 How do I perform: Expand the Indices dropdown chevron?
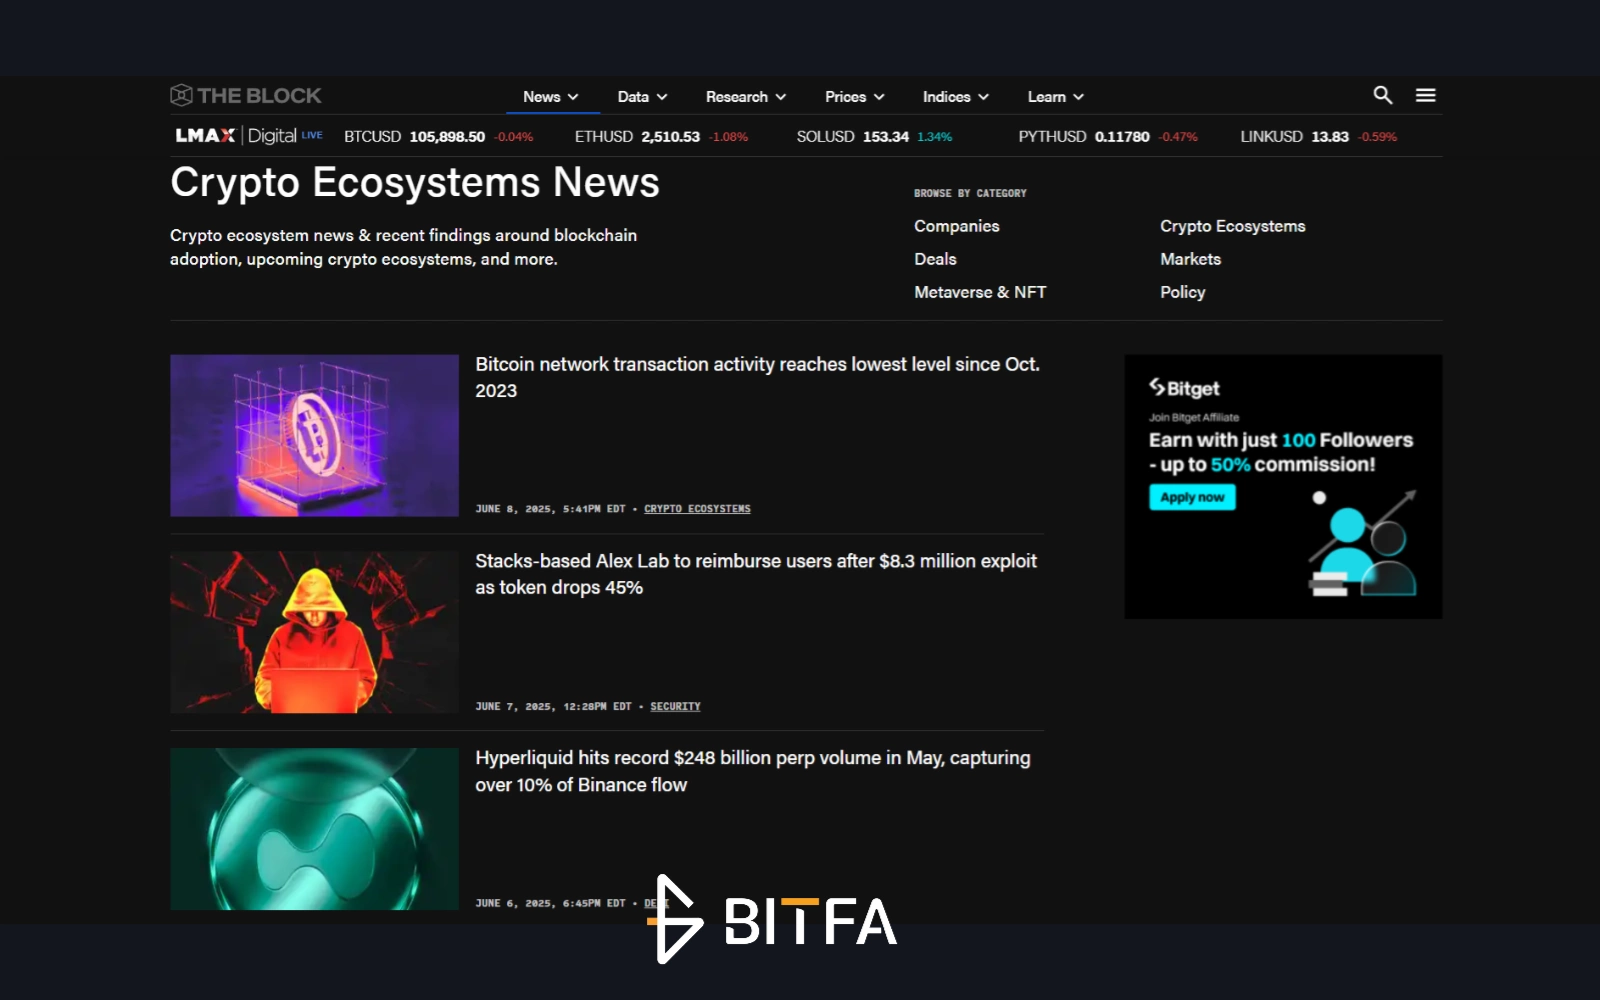[x=983, y=97]
